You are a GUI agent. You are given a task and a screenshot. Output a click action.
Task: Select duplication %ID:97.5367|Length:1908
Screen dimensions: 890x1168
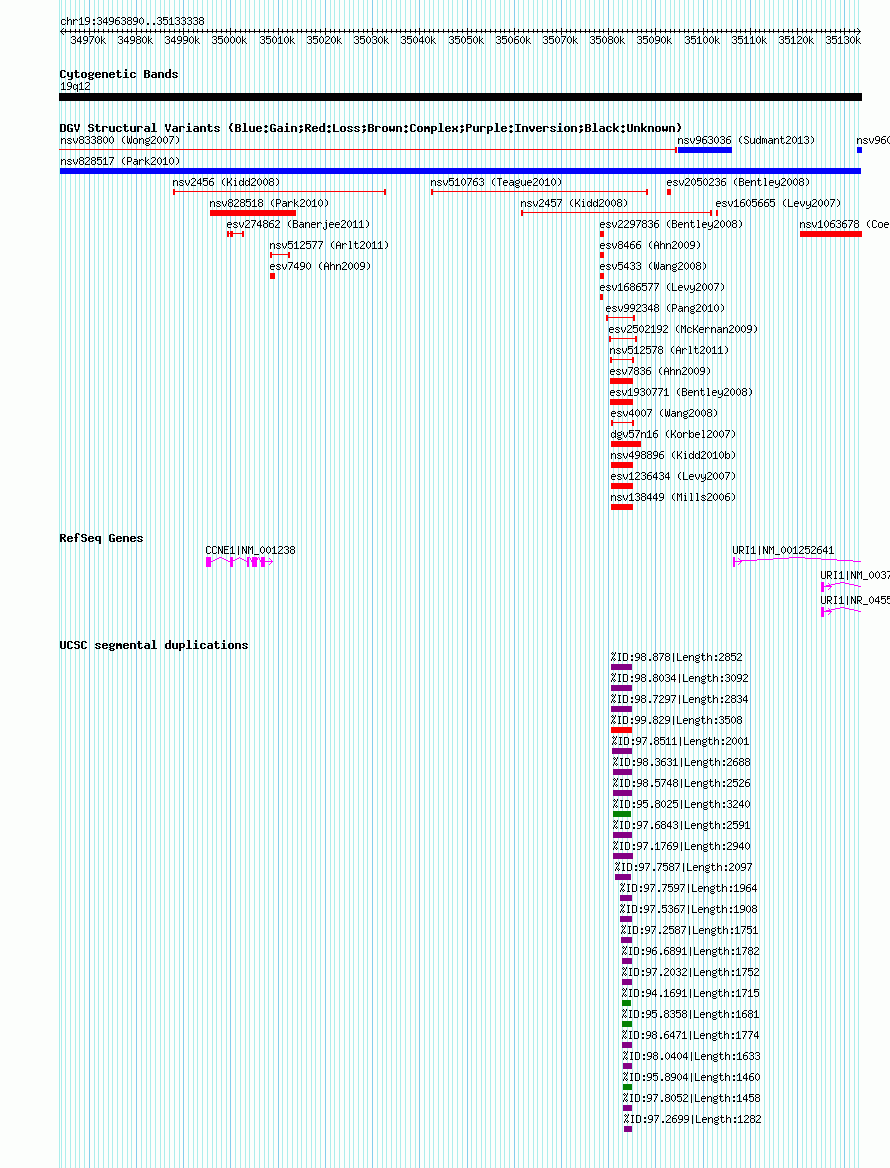(689, 908)
